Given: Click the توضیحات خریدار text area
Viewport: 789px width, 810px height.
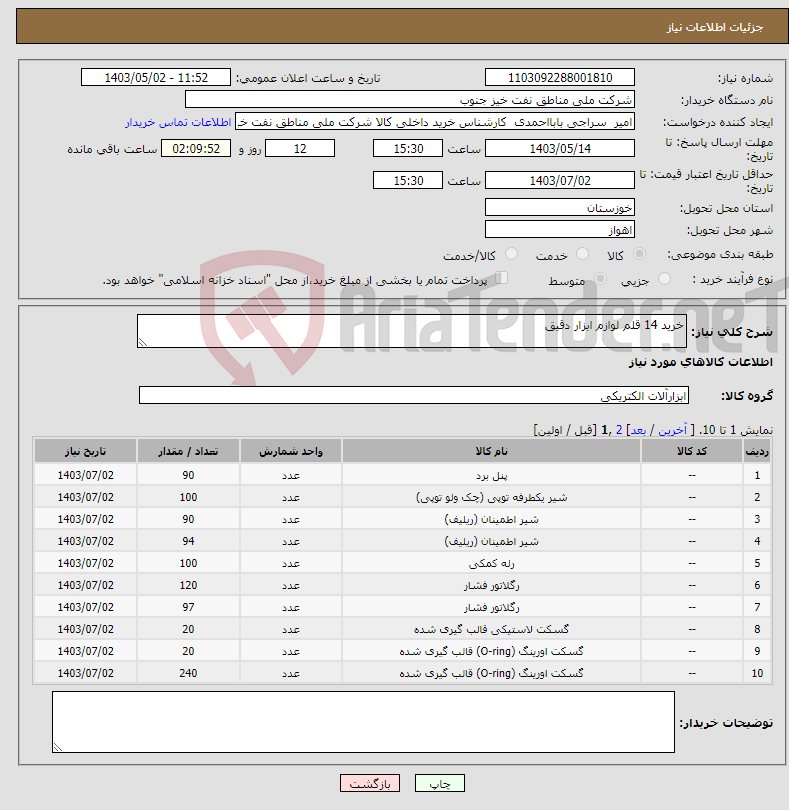Looking at the screenshot, I should click(x=363, y=722).
